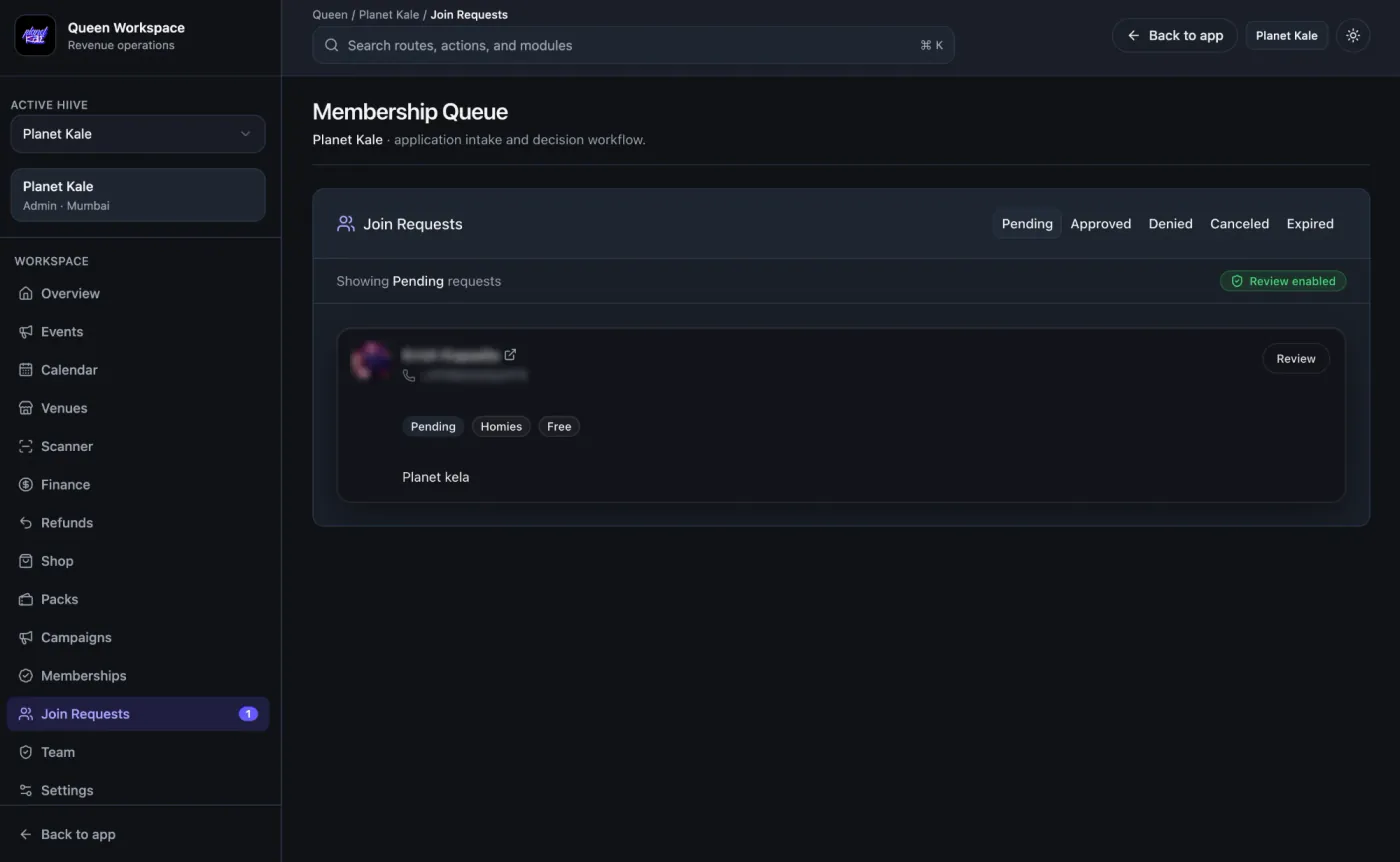Click the Events megaphone icon

click(x=26, y=332)
